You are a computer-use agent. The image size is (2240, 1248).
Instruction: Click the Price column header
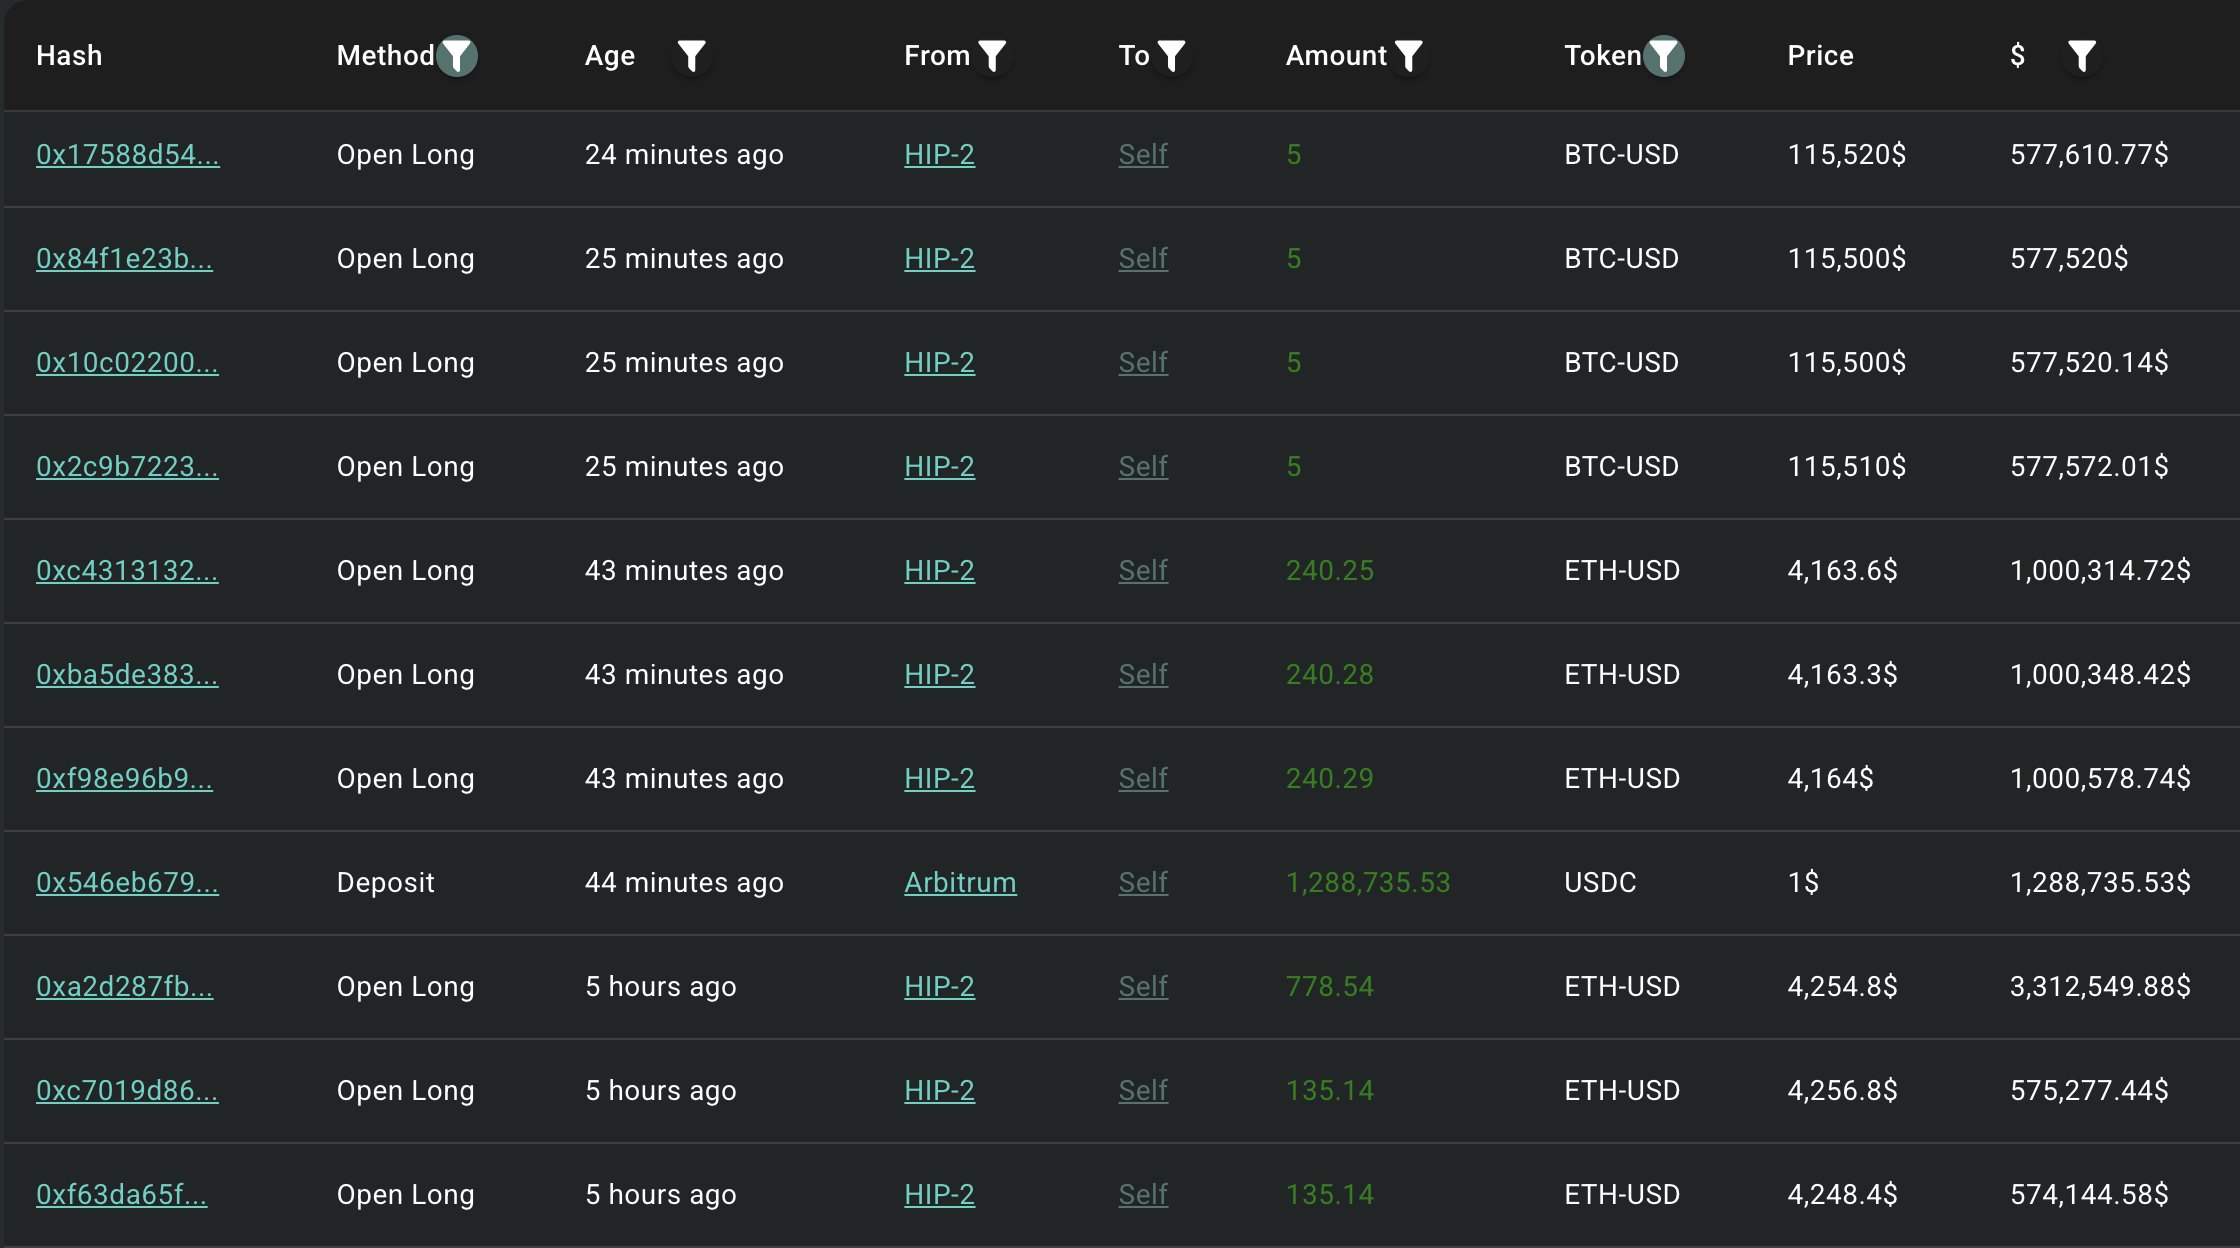(1819, 56)
